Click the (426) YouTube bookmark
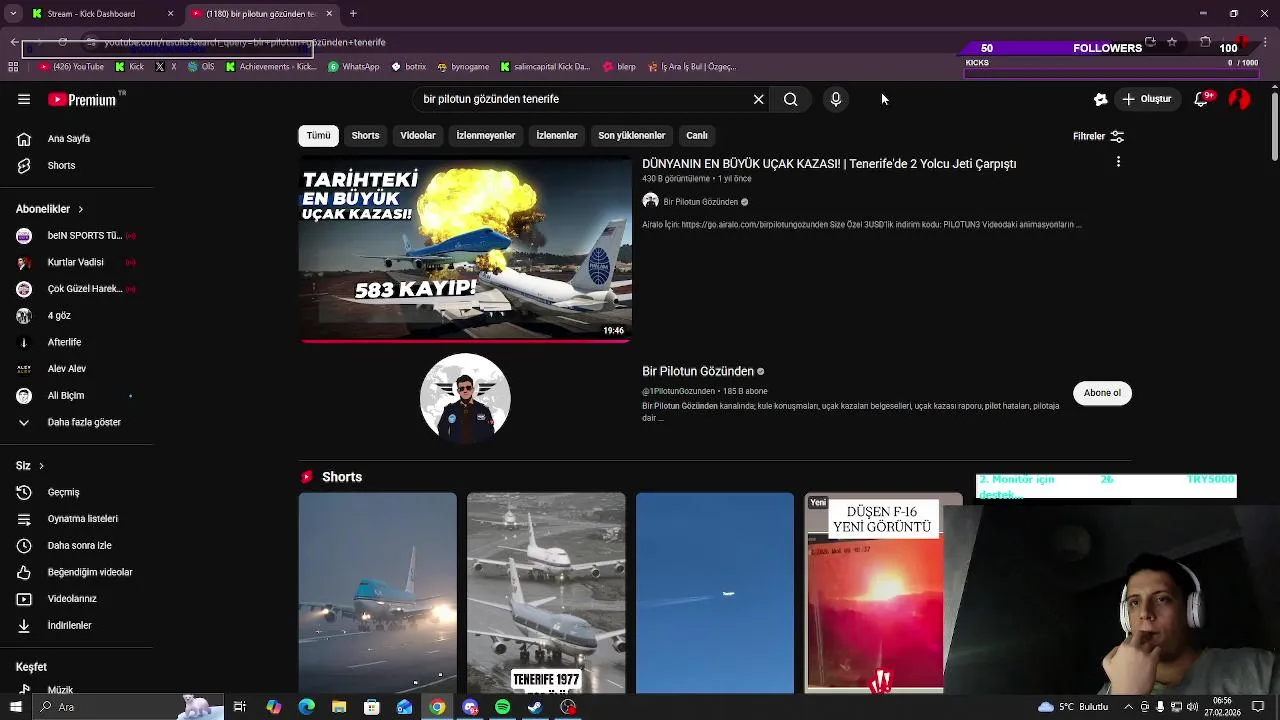 (71, 67)
